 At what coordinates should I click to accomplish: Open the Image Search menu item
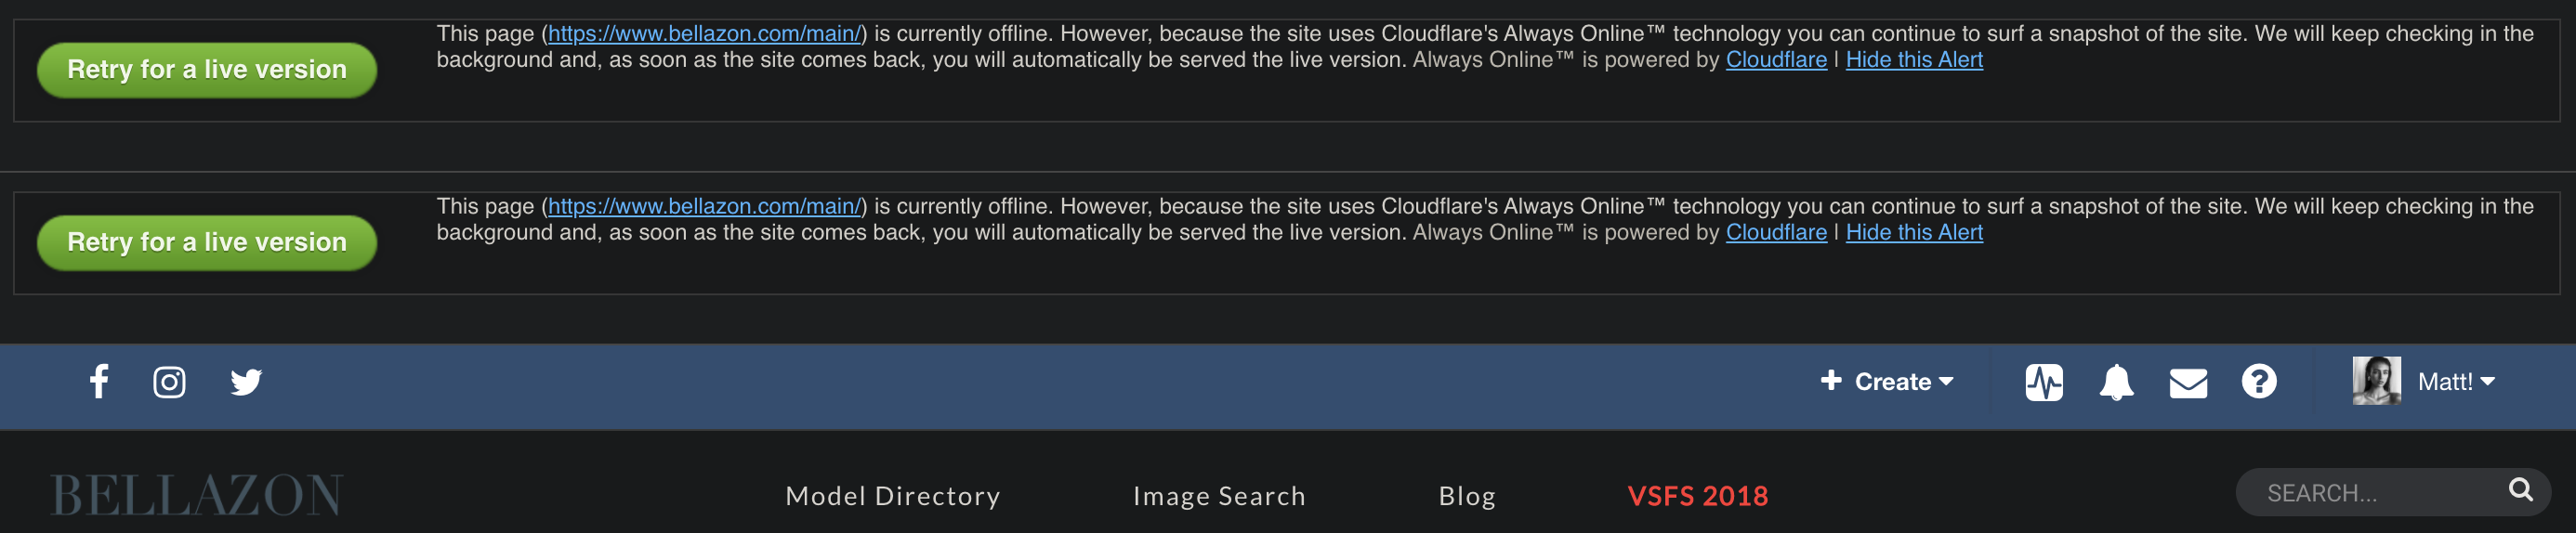(1219, 496)
